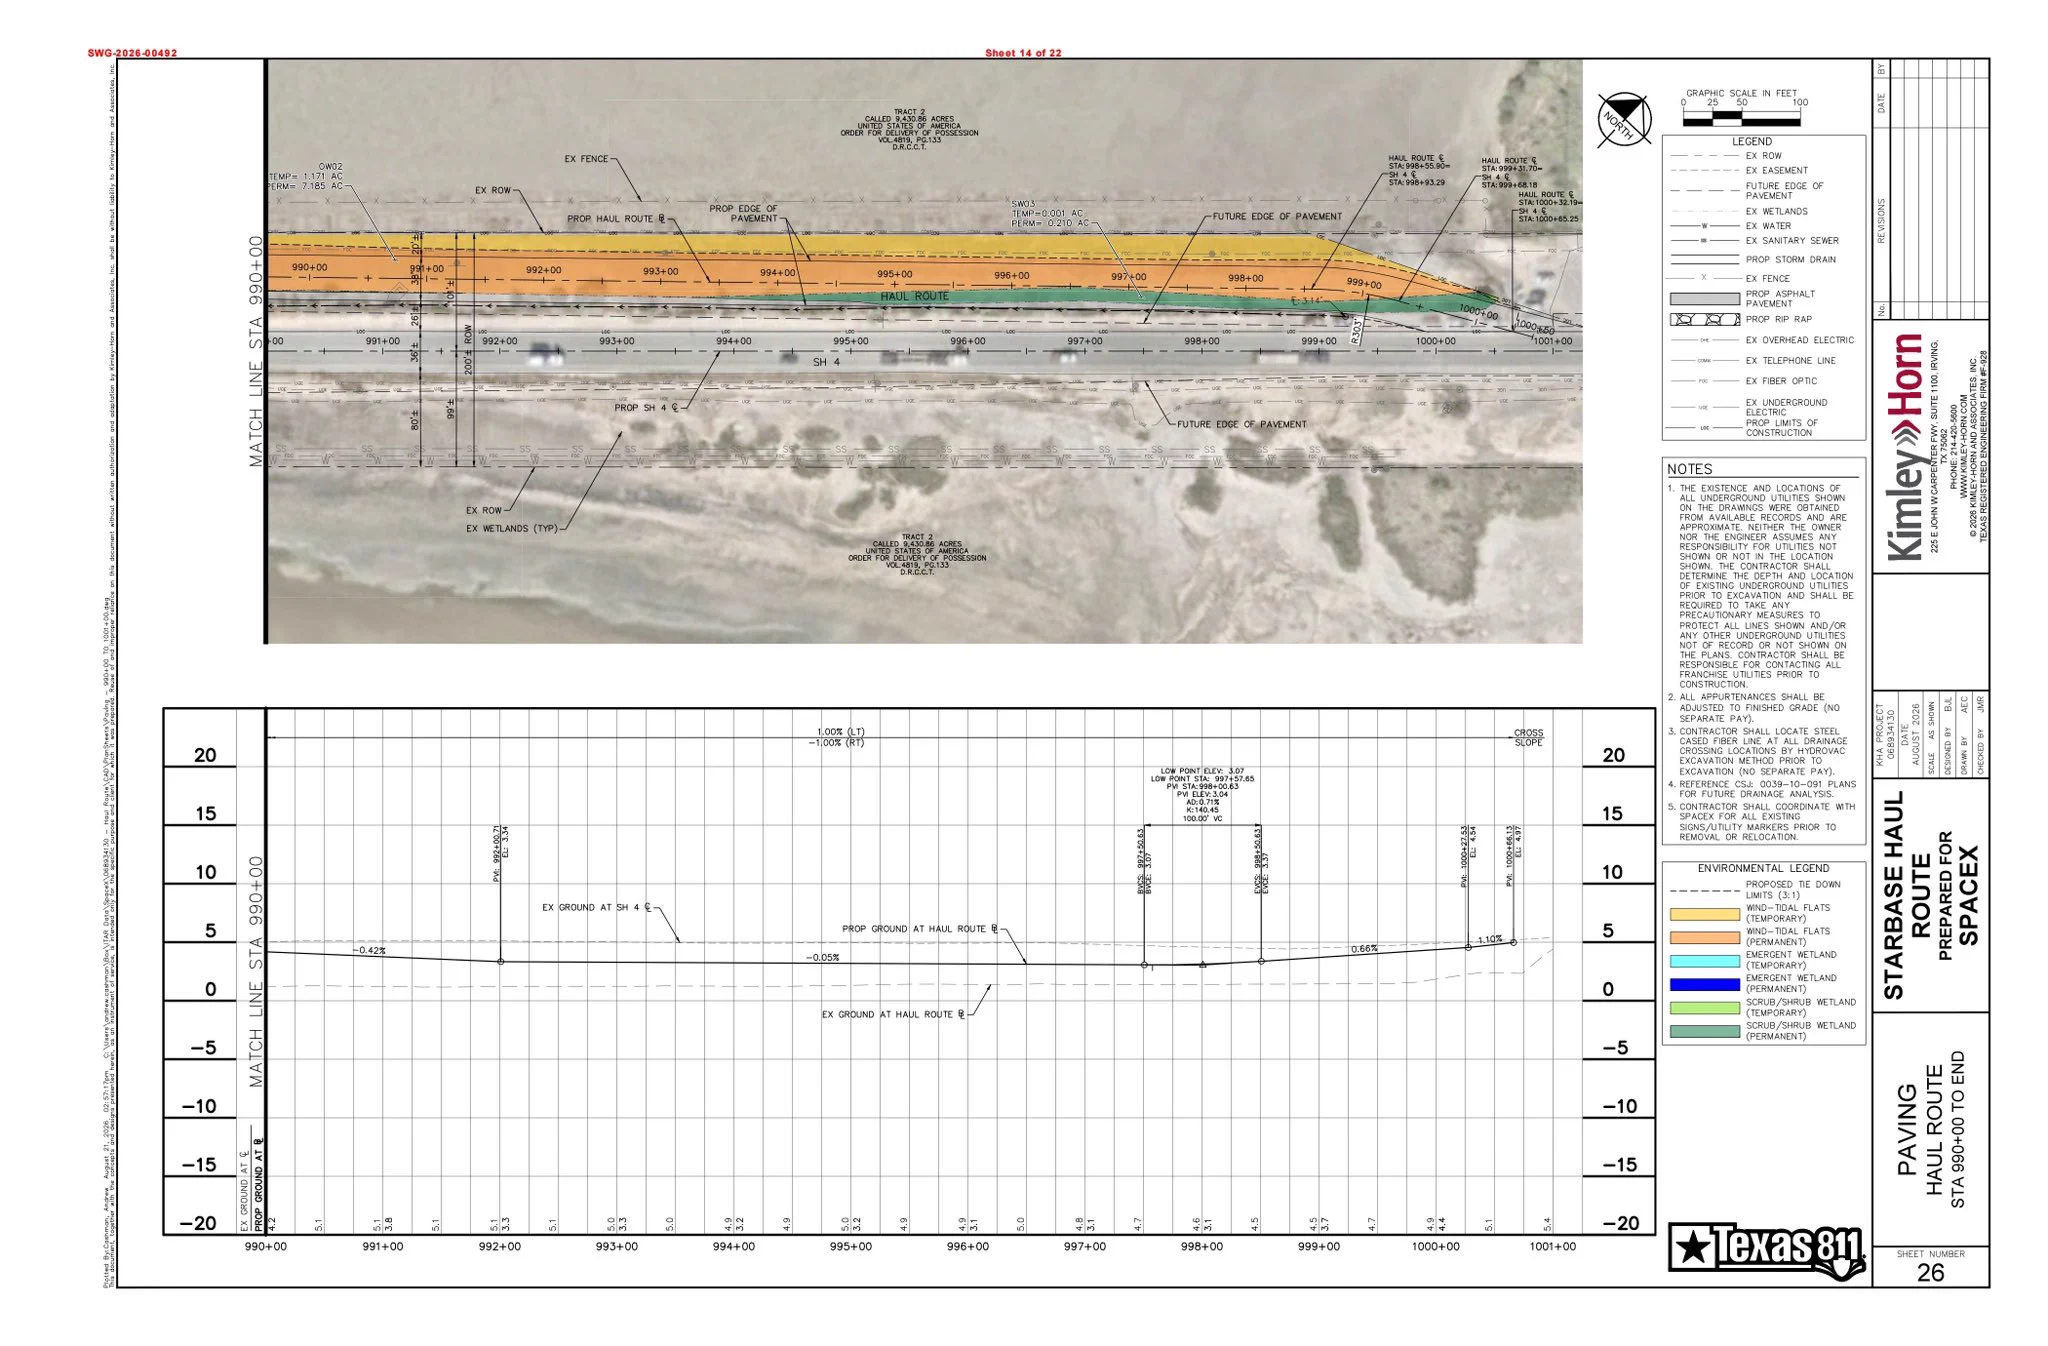Select the orange Wind-Tidal Flats (Permanent) swatch
This screenshot has height=1346, width=2048.
click(1704, 937)
